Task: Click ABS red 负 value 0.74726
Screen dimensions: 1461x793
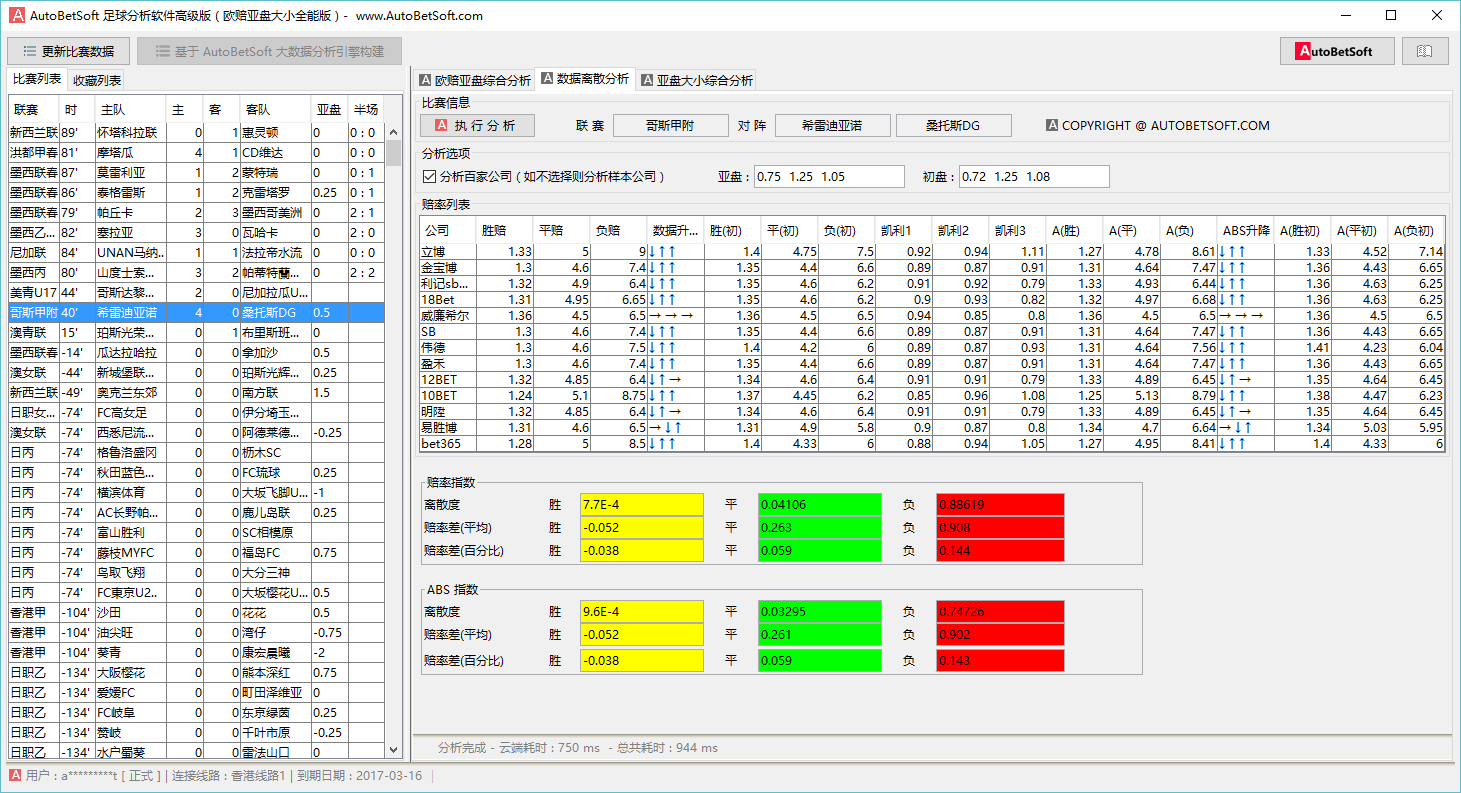Action: [x=1000, y=611]
